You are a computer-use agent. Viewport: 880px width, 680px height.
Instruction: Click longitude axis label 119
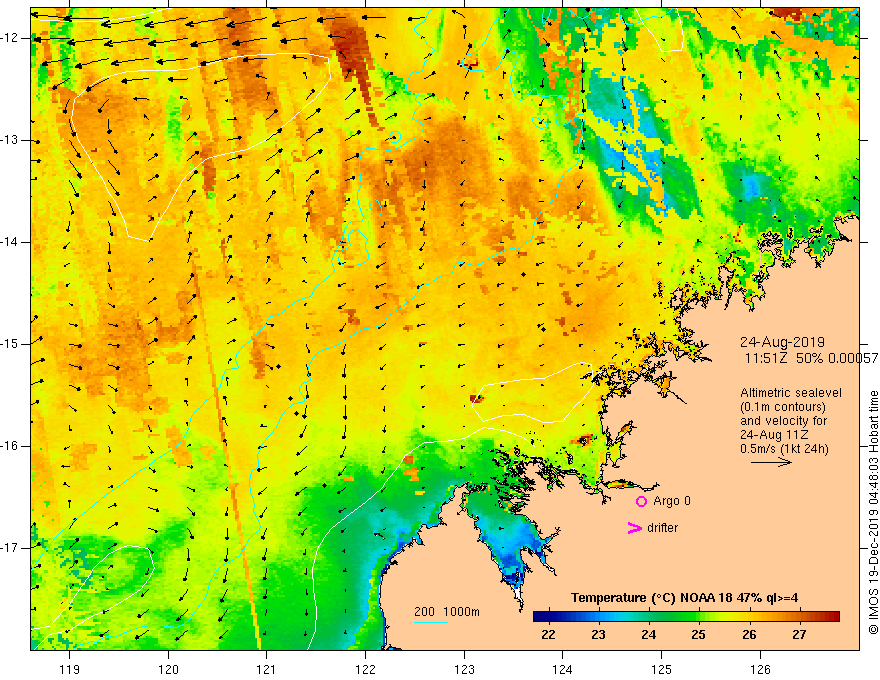pyautogui.click(x=70, y=669)
